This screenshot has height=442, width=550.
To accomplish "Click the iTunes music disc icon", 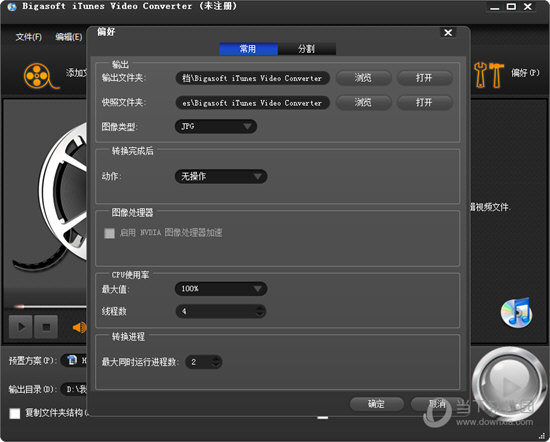I will (516, 312).
